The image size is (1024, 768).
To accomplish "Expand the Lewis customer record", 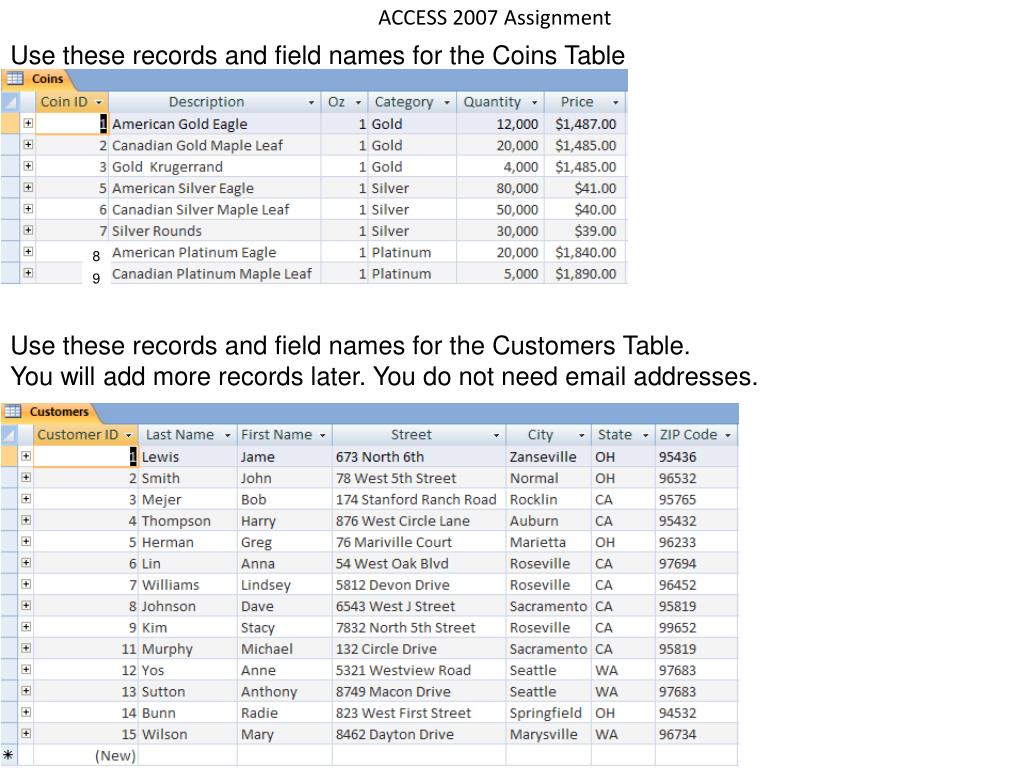I will (25, 456).
